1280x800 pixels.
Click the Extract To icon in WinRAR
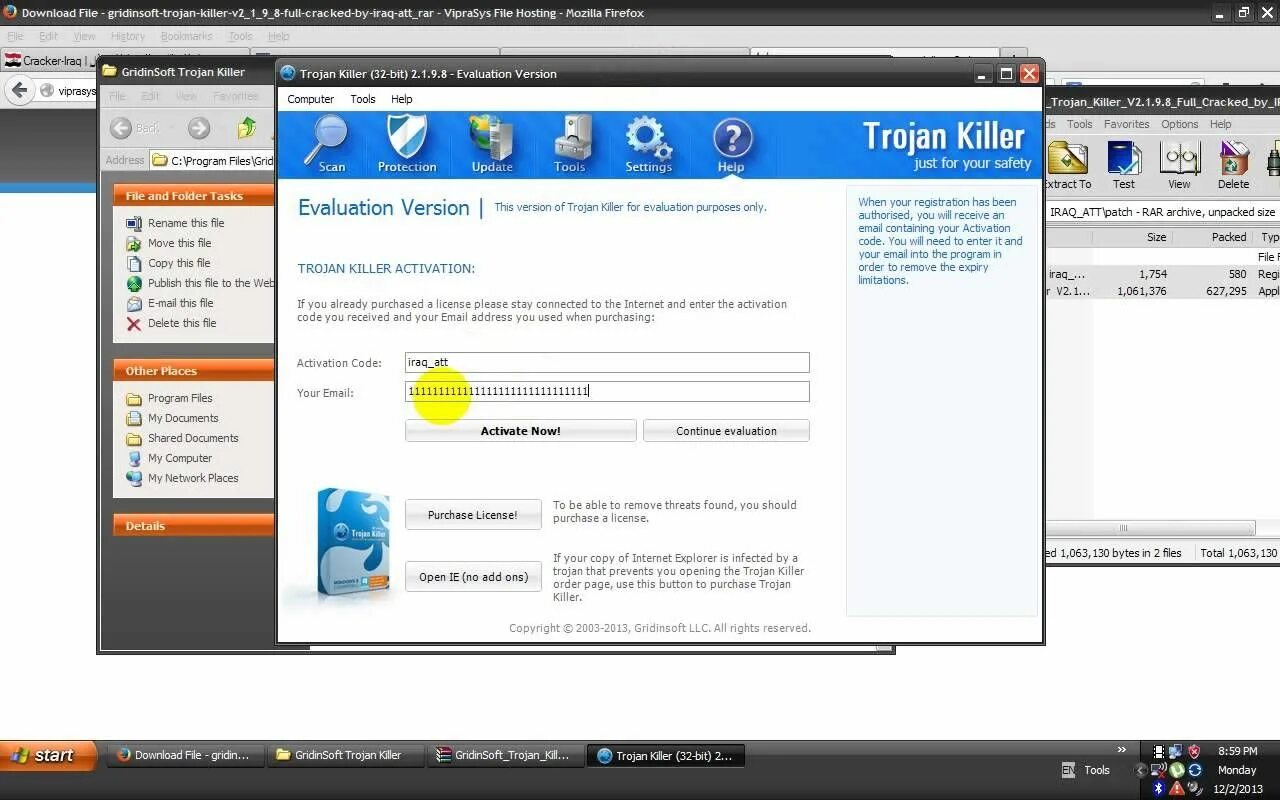tap(1067, 165)
